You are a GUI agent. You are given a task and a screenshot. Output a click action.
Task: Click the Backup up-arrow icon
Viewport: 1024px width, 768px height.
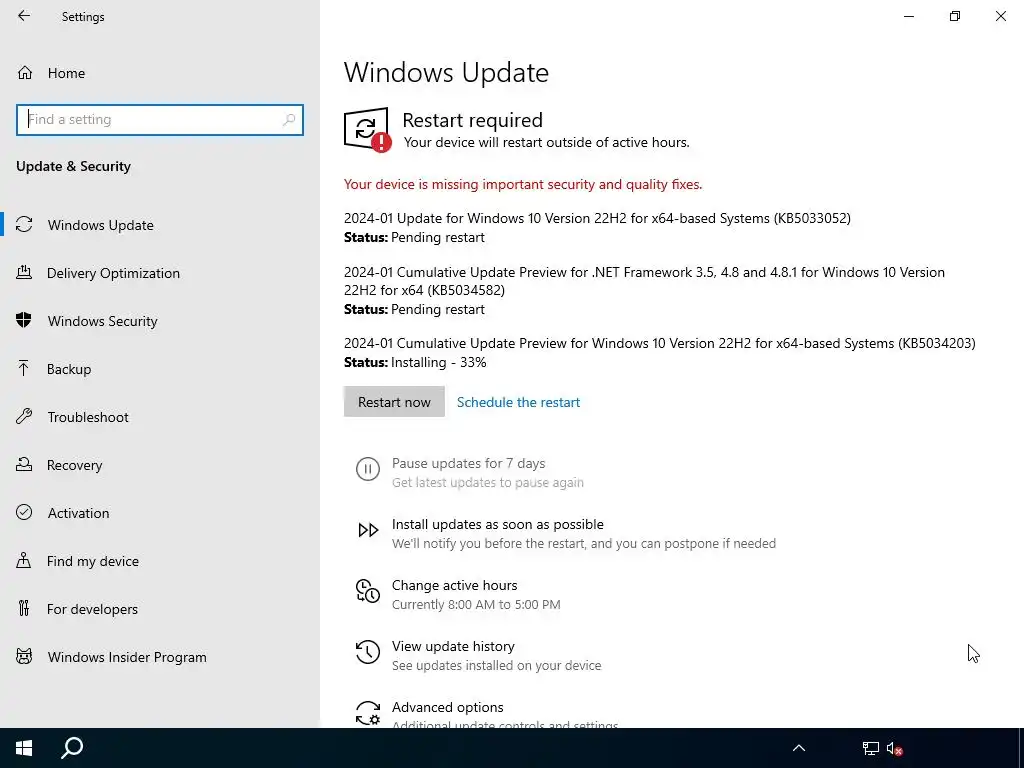(24, 368)
